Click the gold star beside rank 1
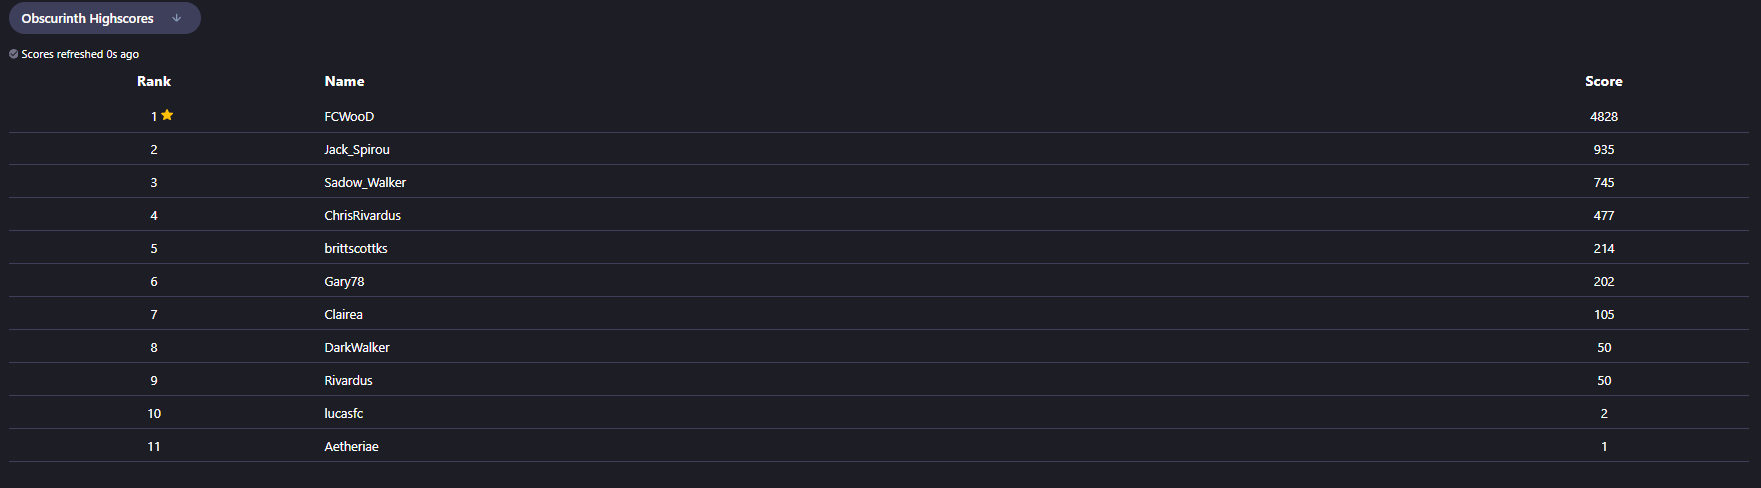 pos(167,115)
